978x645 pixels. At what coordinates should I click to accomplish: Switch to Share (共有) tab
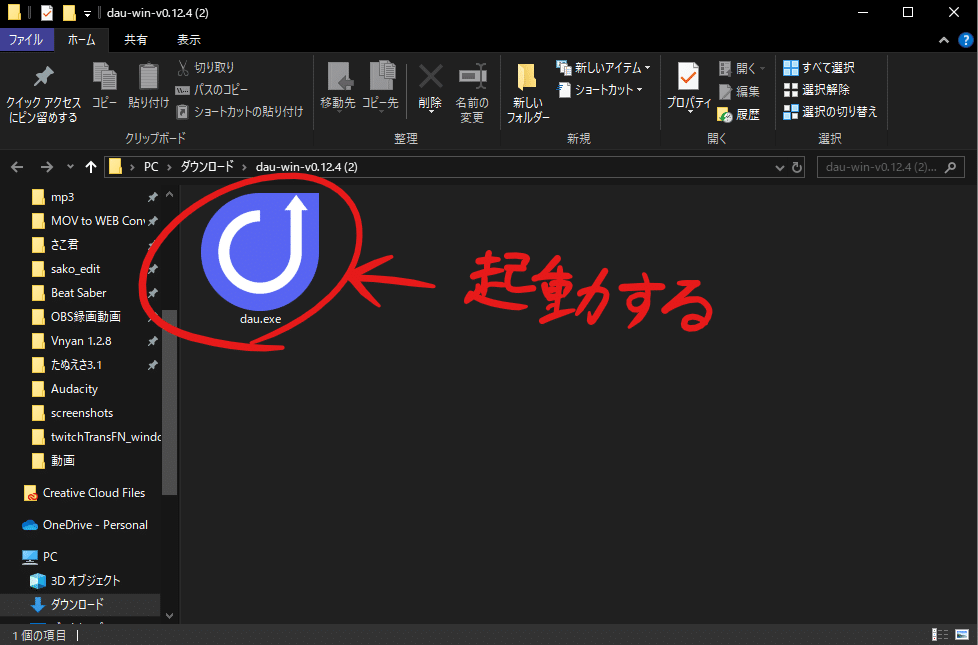click(136, 39)
